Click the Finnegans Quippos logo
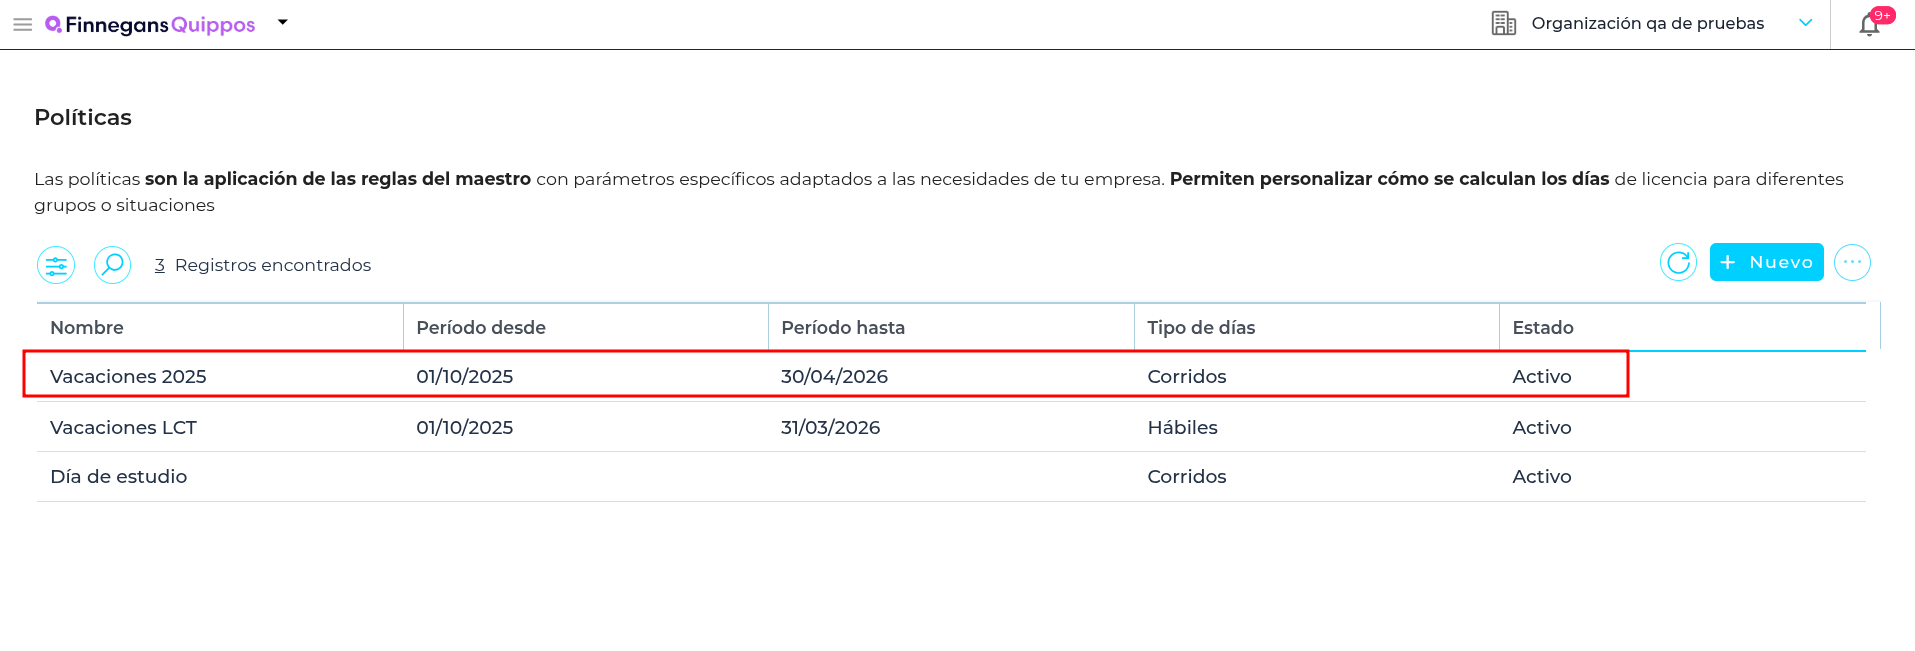 (x=151, y=24)
